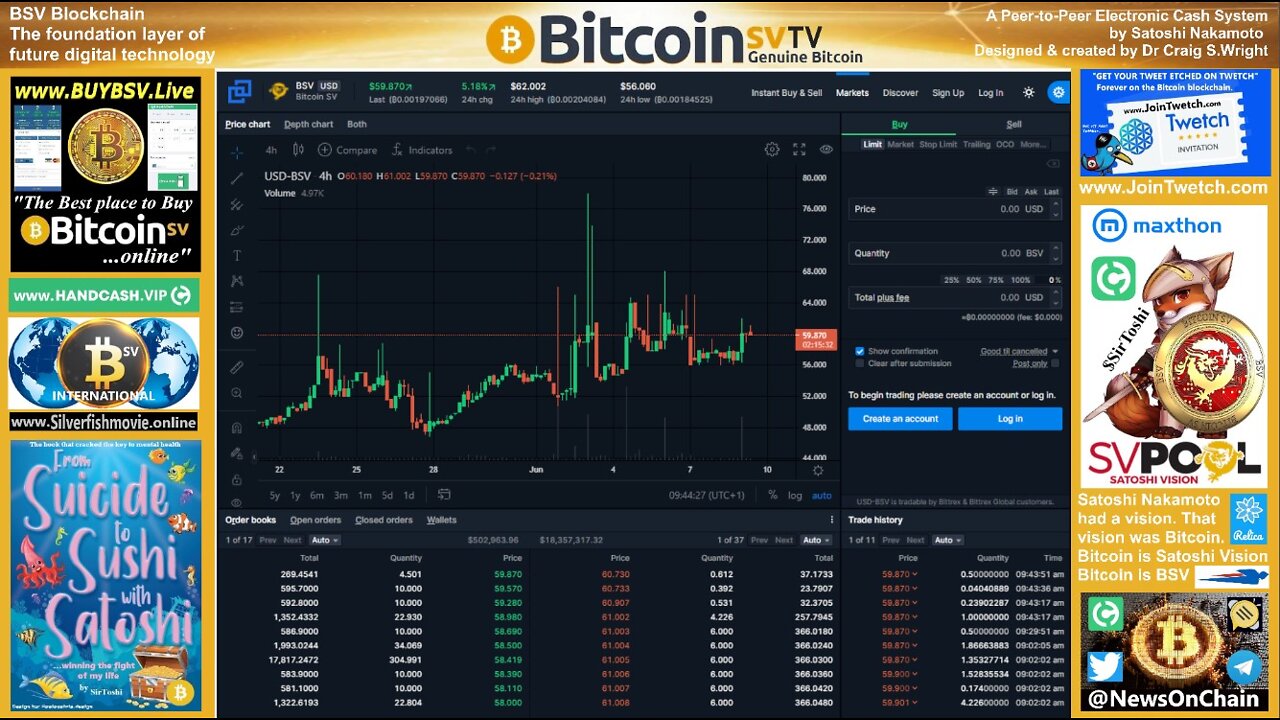
Task: Click buy price 59.570 in order book
Action: (x=508, y=589)
